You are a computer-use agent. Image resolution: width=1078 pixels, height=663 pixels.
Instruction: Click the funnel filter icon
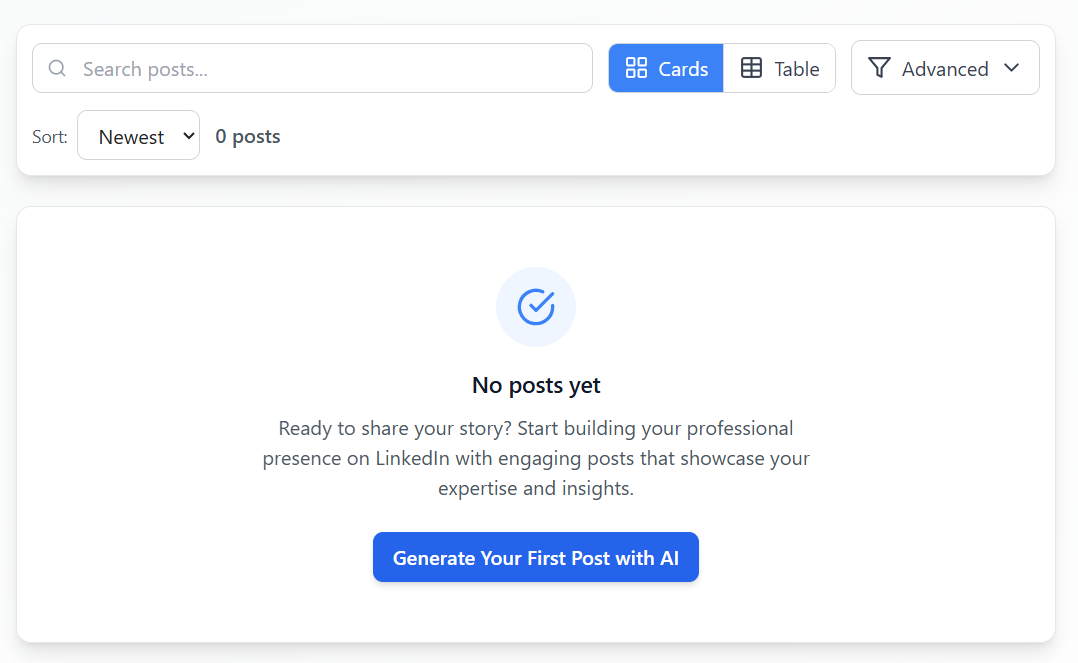click(x=879, y=68)
